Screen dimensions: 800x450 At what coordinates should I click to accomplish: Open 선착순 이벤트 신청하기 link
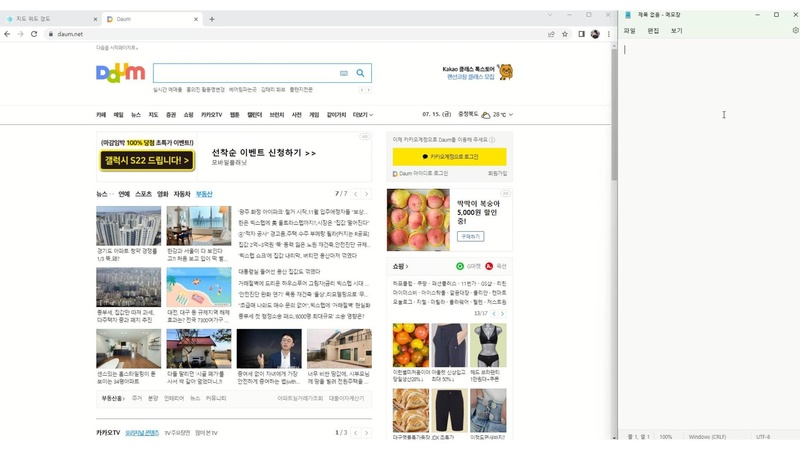[263, 153]
